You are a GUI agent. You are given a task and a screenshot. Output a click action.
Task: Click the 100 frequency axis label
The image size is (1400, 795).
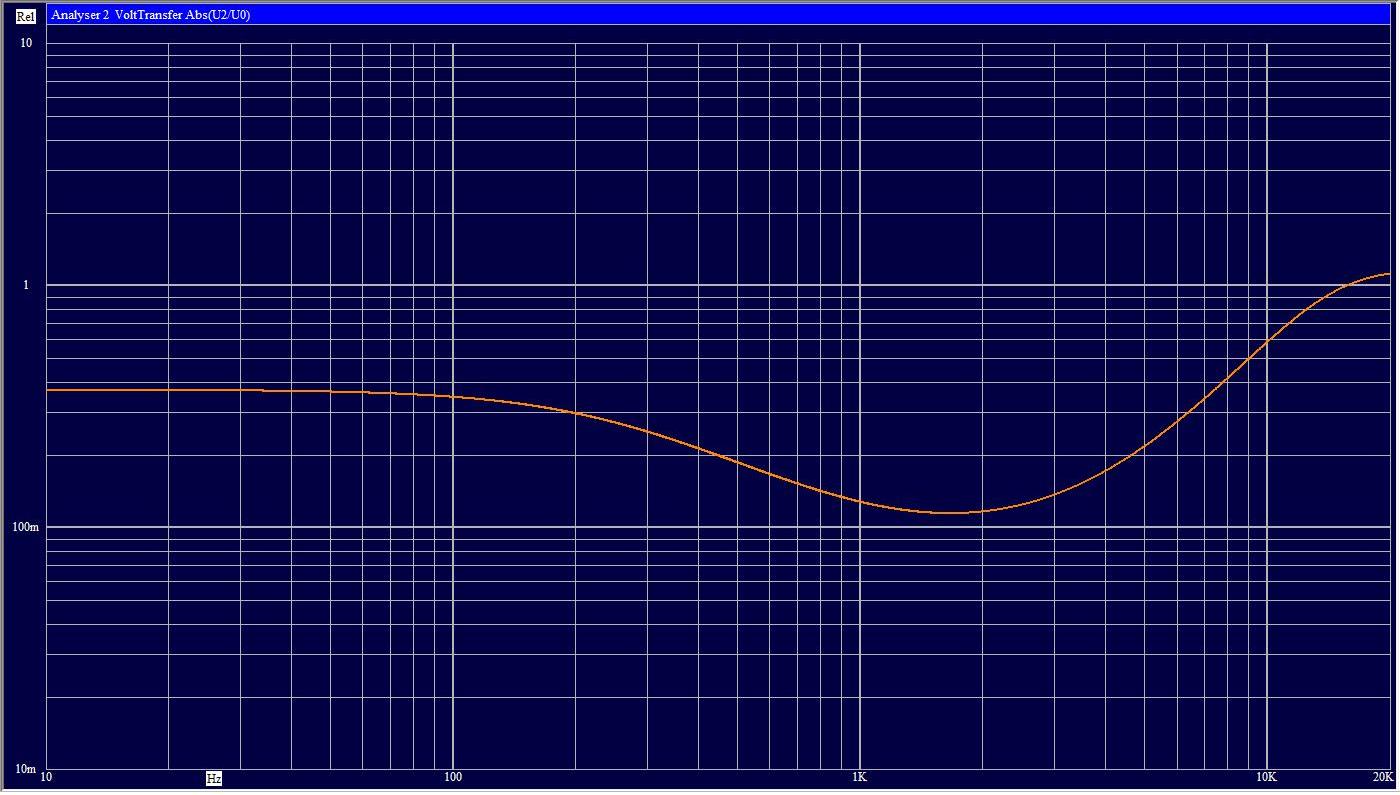[x=453, y=777]
